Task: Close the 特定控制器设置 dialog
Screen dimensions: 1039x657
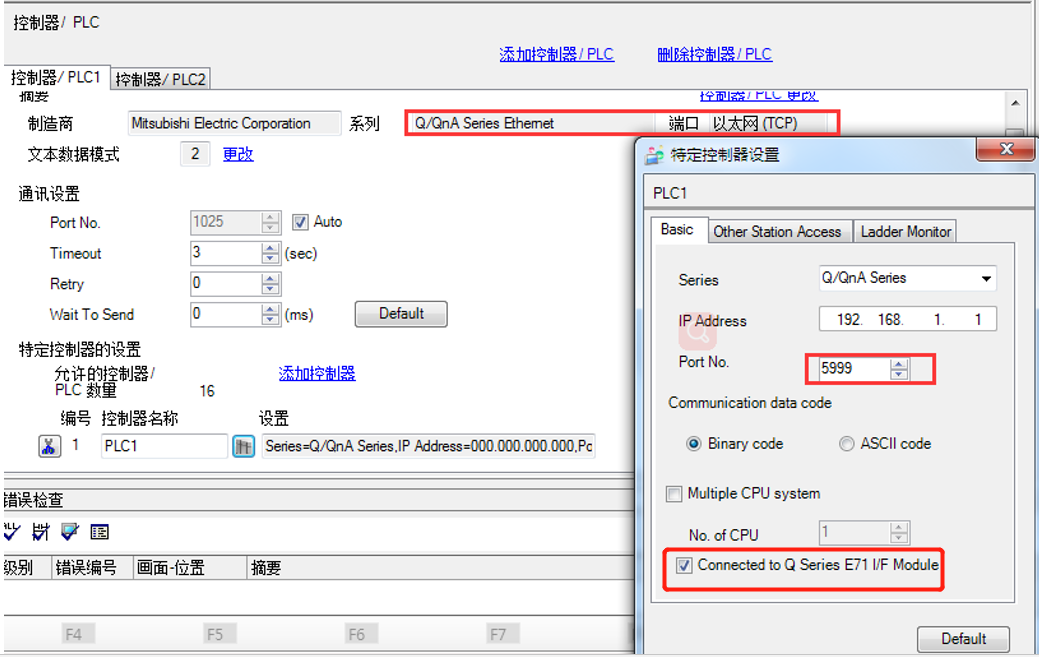Action: 1005,149
